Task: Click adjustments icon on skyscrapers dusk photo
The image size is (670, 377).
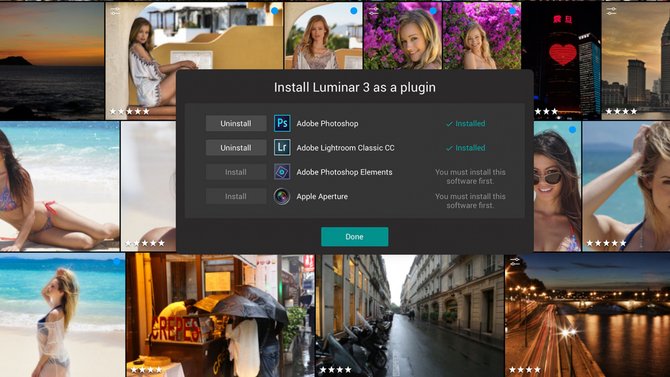Action: [611, 12]
